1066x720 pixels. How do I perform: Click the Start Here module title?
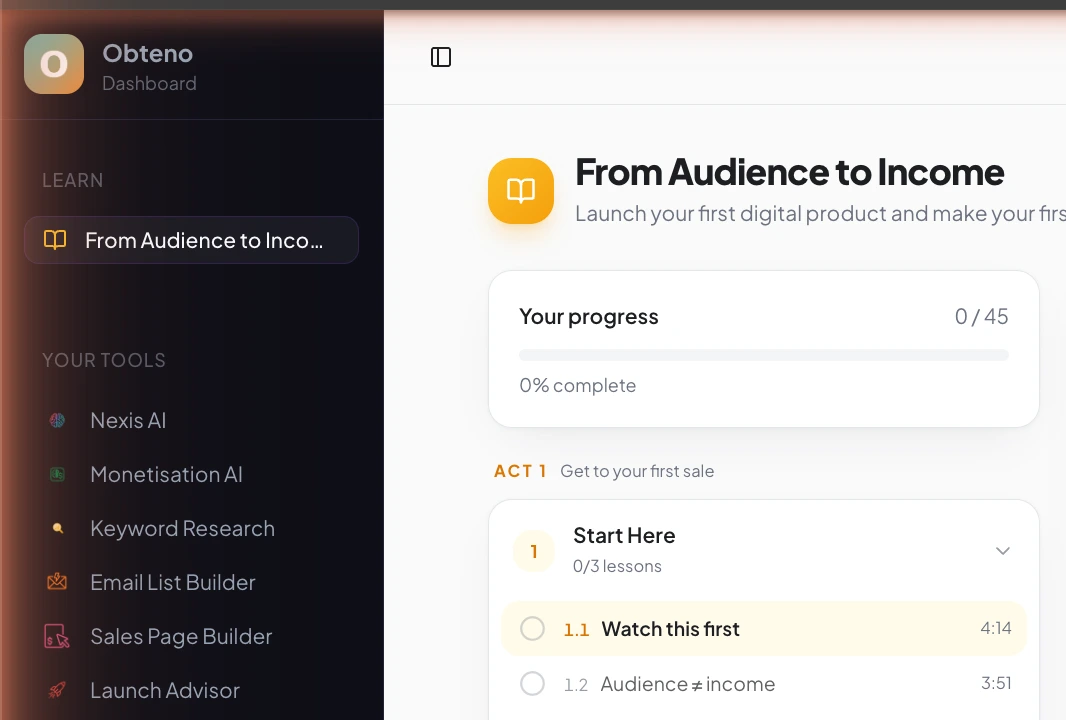click(x=624, y=536)
